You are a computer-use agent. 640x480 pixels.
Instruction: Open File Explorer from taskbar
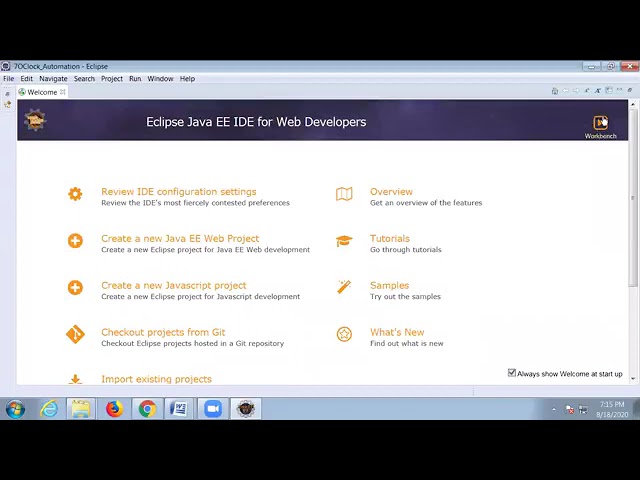81,409
